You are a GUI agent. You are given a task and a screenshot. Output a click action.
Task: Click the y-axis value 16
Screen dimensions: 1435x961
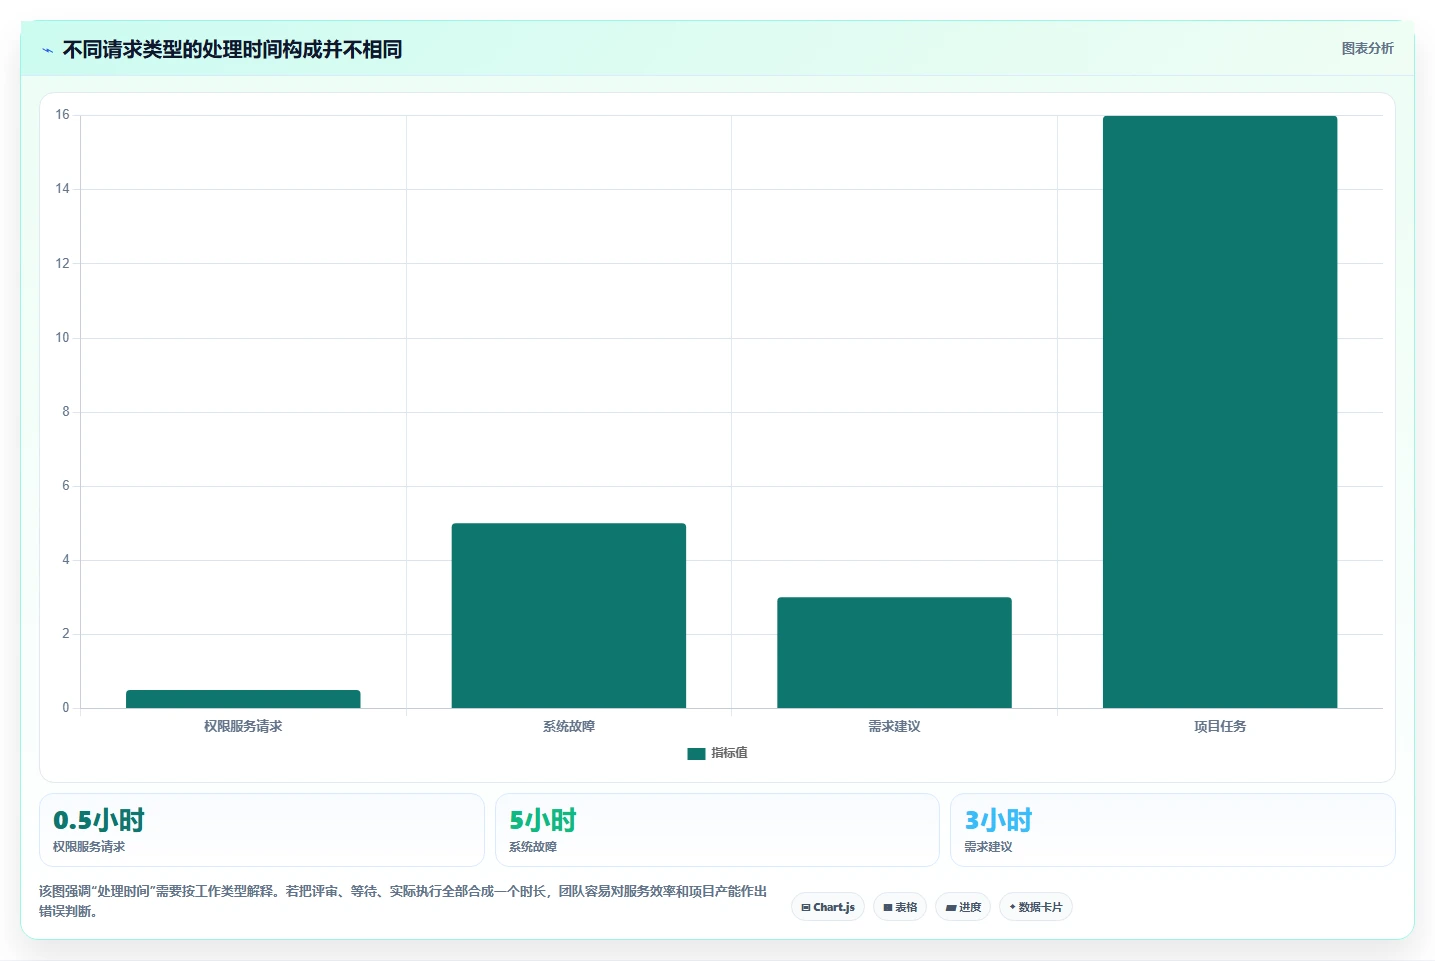(x=62, y=115)
